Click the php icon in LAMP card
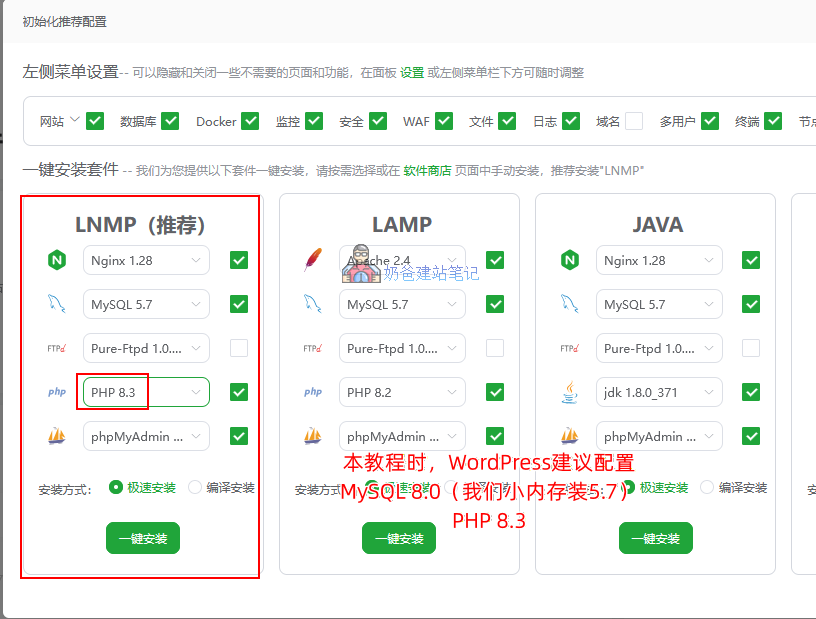This screenshot has height=619, width=816. [x=313, y=392]
